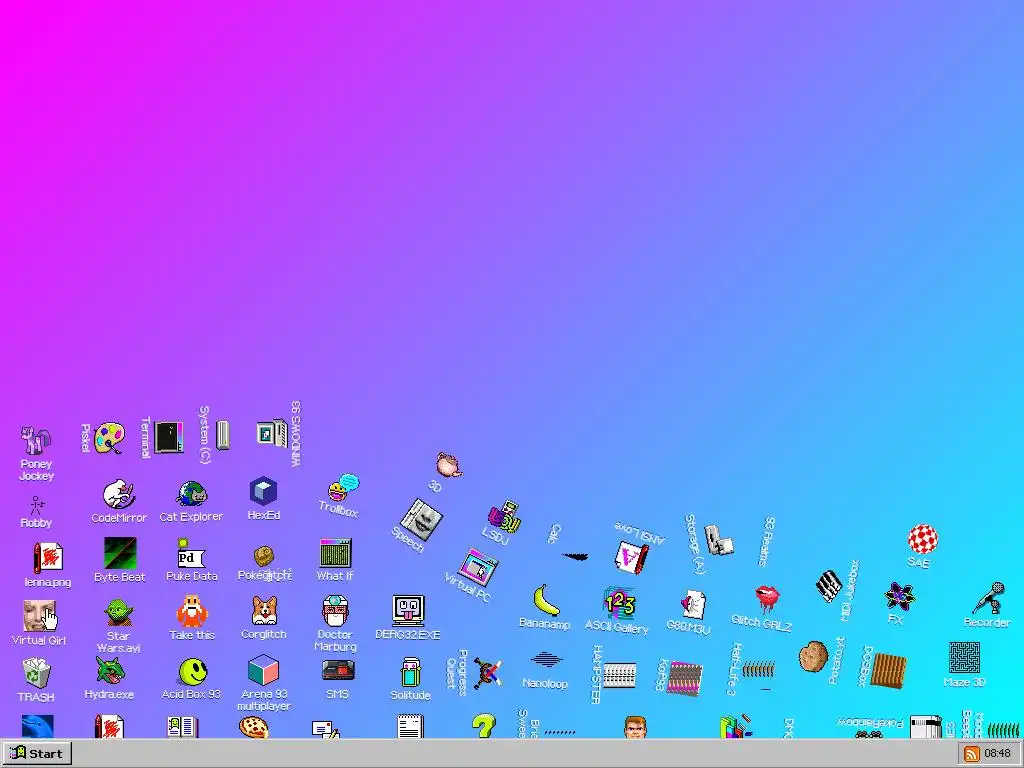Image resolution: width=1024 pixels, height=768 pixels.
Task: Launch the Virtual Girl icon
Action: tap(39, 616)
